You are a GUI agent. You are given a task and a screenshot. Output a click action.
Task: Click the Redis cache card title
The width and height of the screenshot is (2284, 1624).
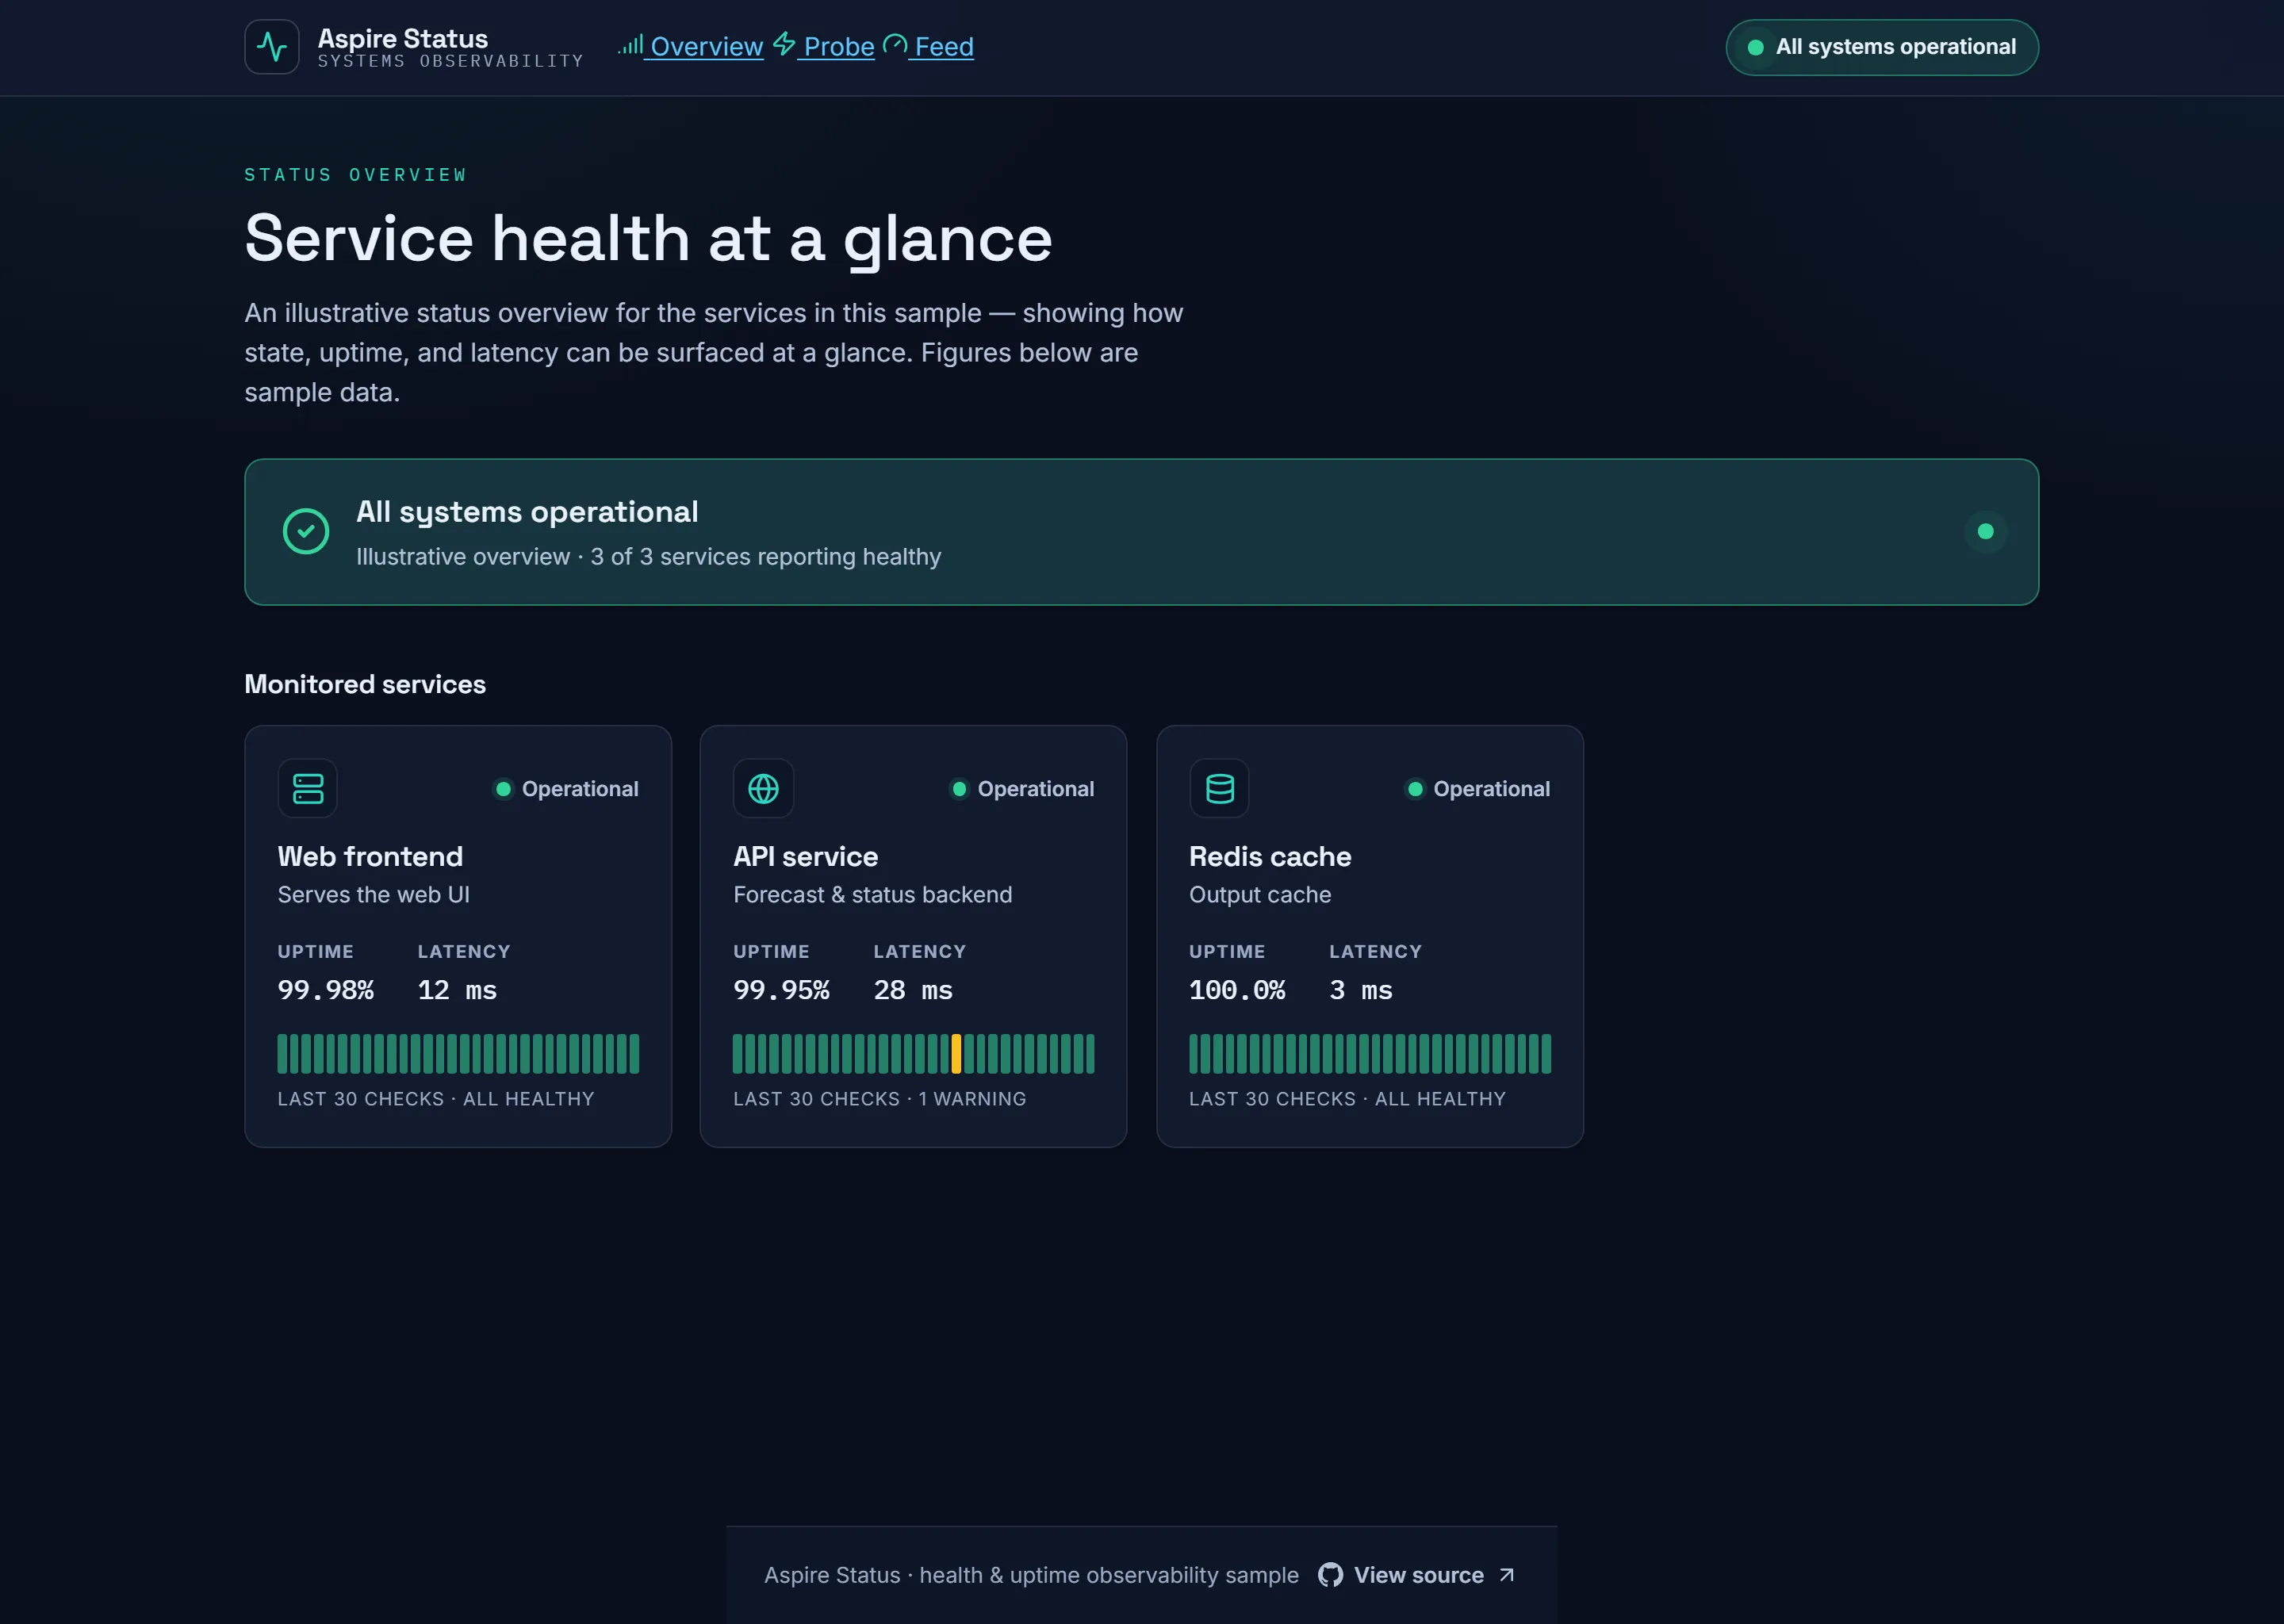pyautogui.click(x=1270, y=857)
